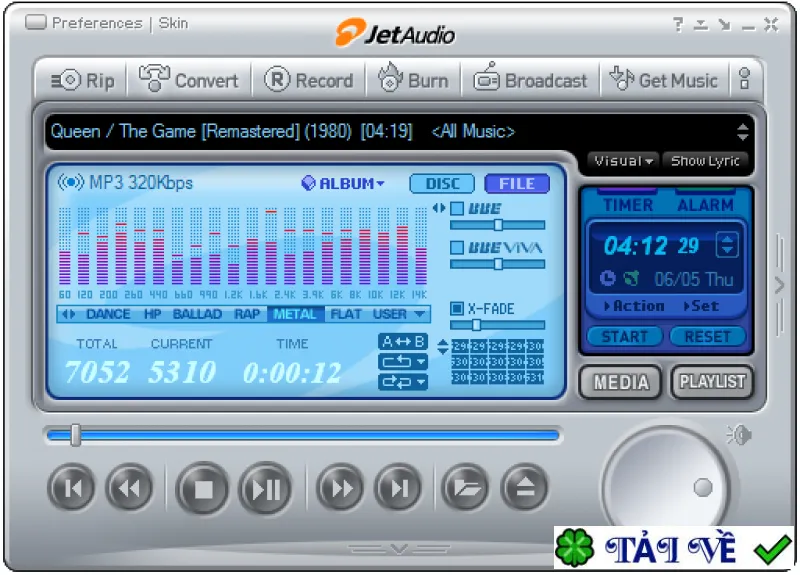Expand the ALBUM mode dropdown

[343, 183]
